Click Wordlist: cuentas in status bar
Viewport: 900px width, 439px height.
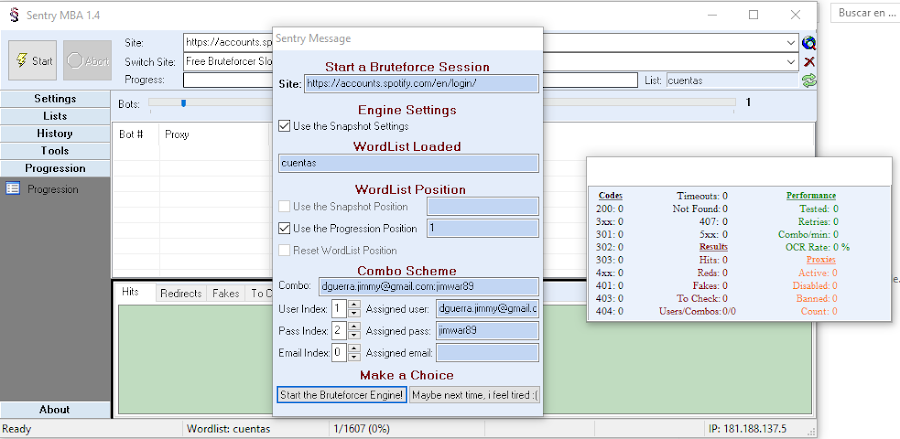229,429
